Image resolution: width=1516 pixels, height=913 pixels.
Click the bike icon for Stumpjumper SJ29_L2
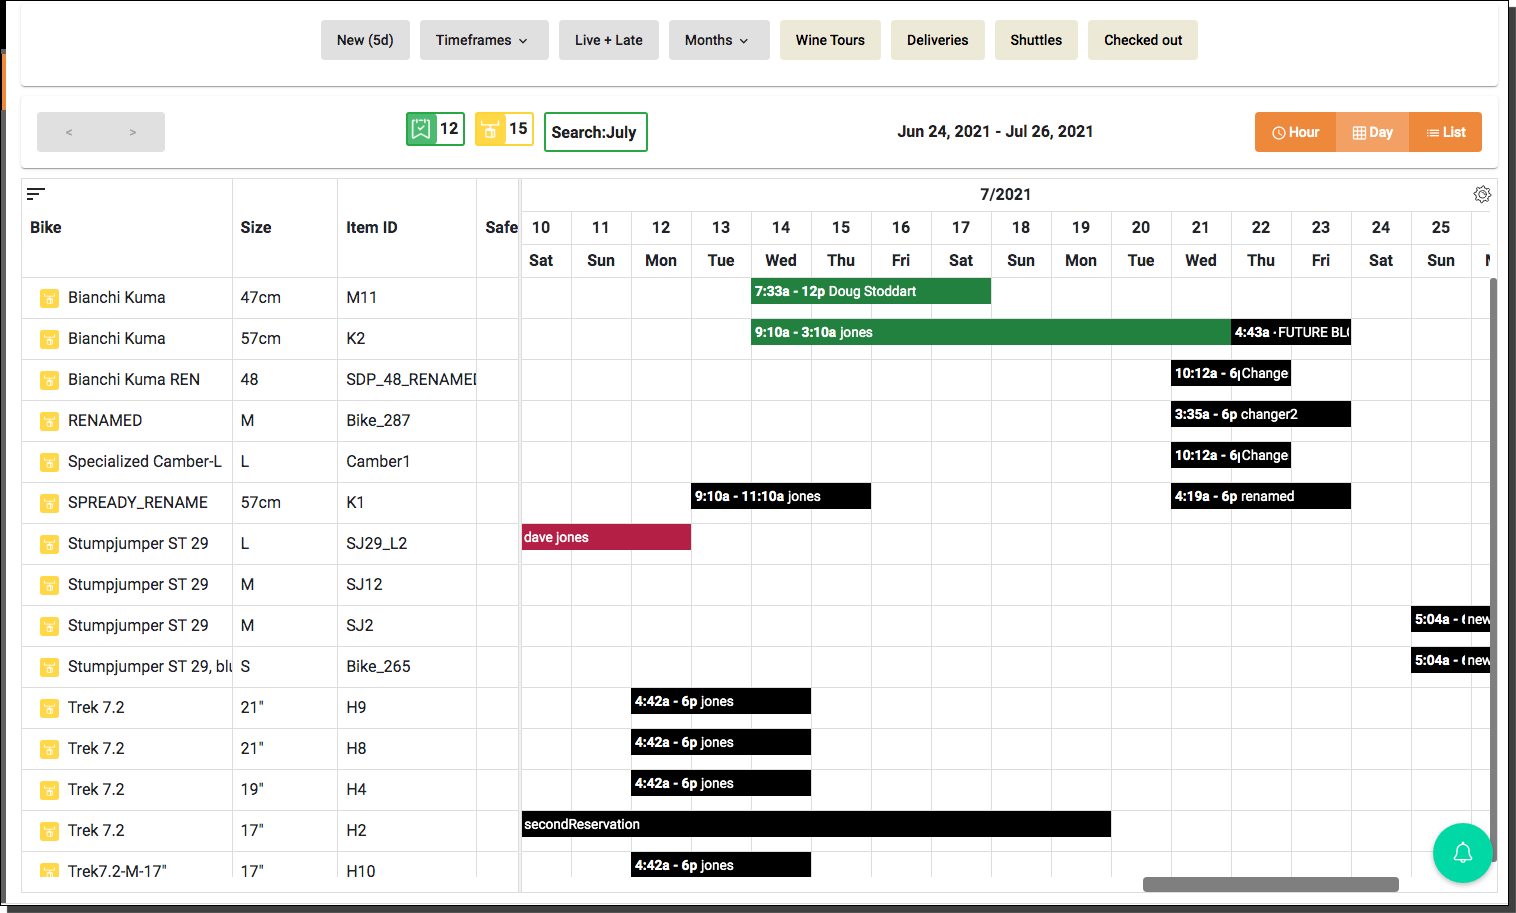[49, 544]
